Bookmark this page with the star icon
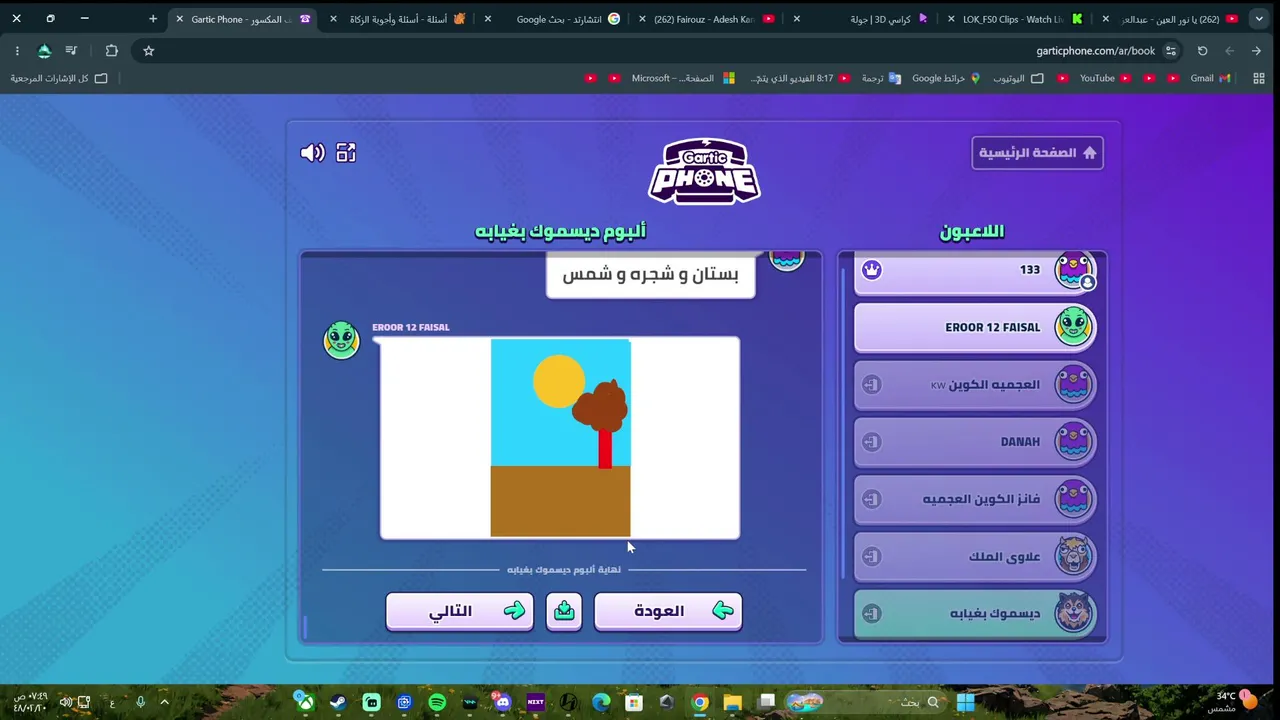 pyautogui.click(x=149, y=51)
